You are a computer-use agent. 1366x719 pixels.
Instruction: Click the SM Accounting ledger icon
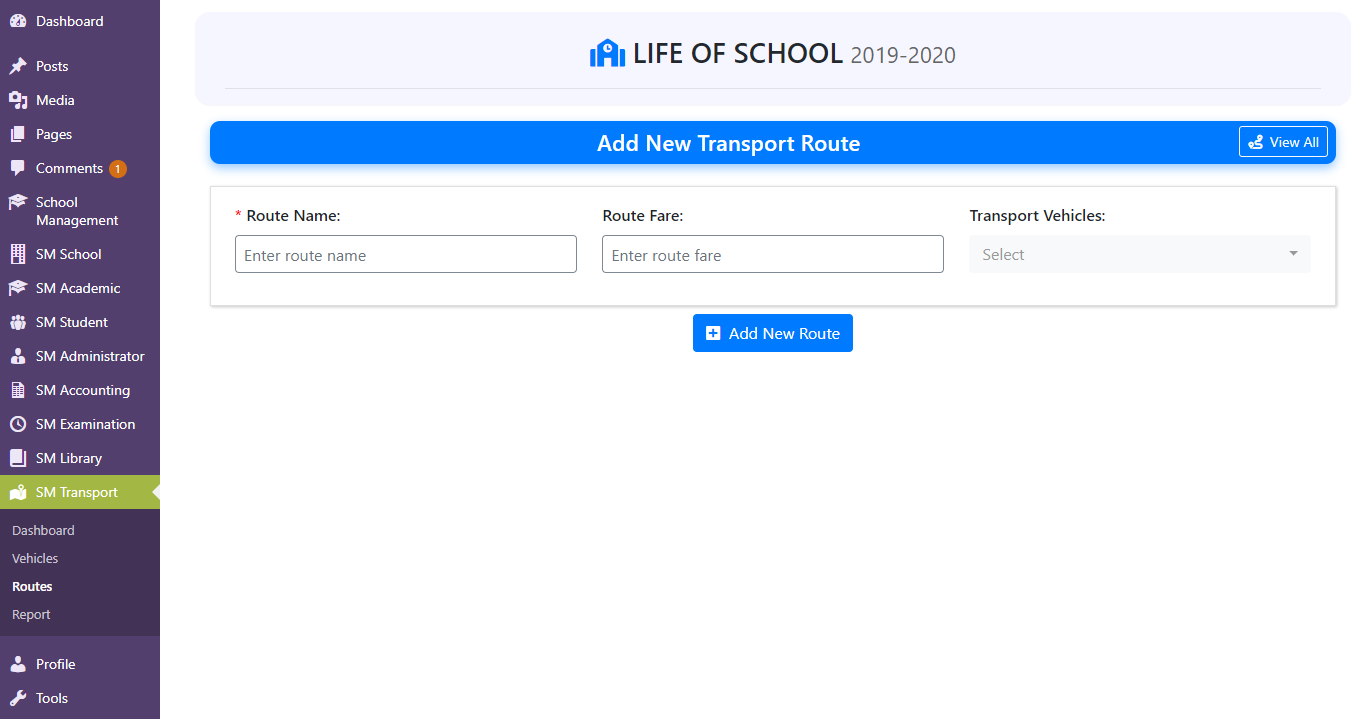[18, 390]
